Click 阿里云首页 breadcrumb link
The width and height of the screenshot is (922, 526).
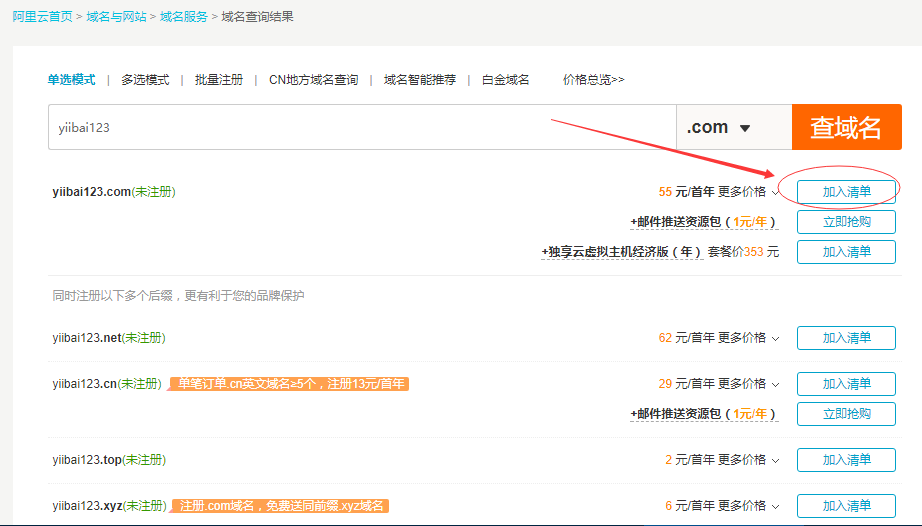click(42, 17)
